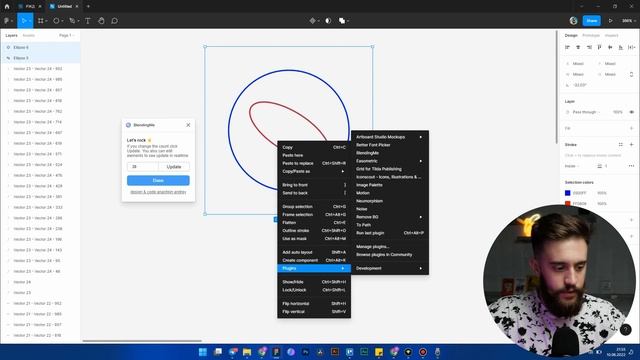Click Flip horizontal menu entry

[x=314, y=304]
